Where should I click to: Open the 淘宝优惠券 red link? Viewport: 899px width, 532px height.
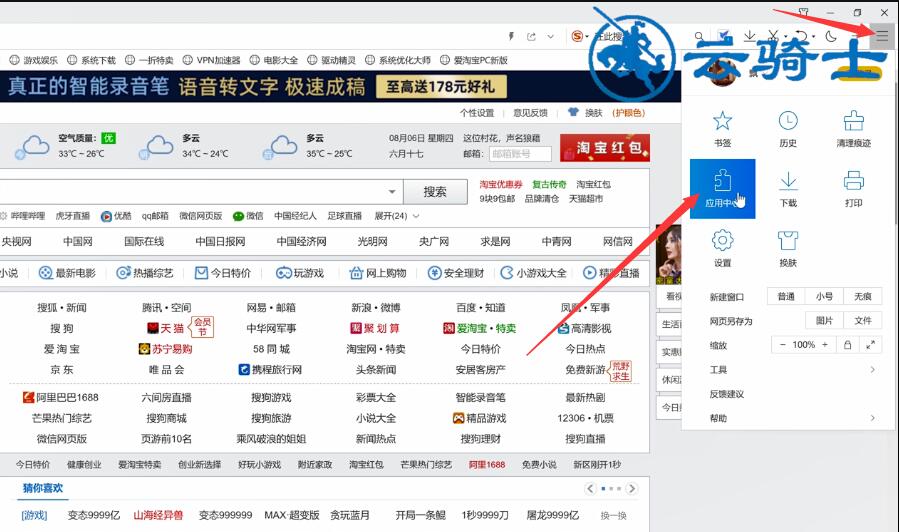point(501,184)
